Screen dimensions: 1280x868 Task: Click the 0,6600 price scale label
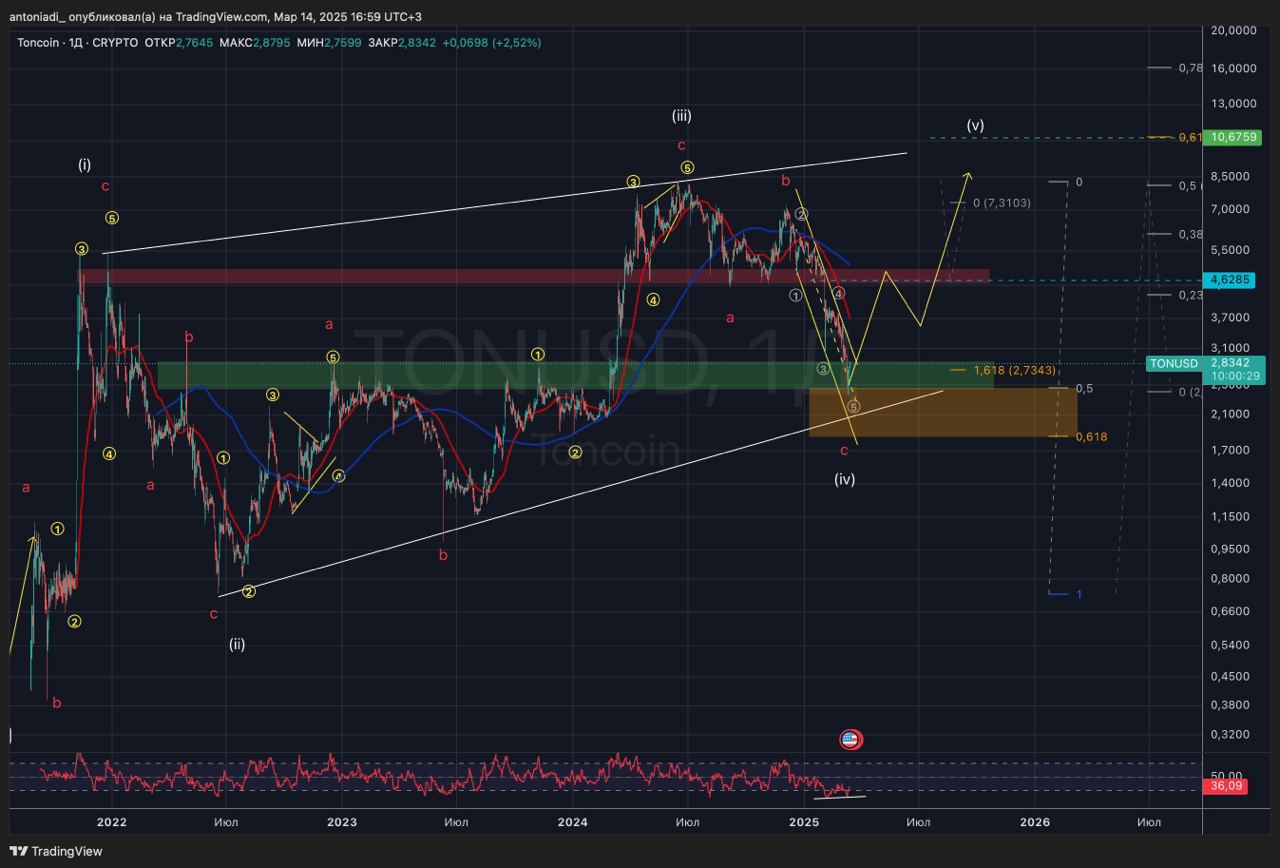pyautogui.click(x=1230, y=611)
